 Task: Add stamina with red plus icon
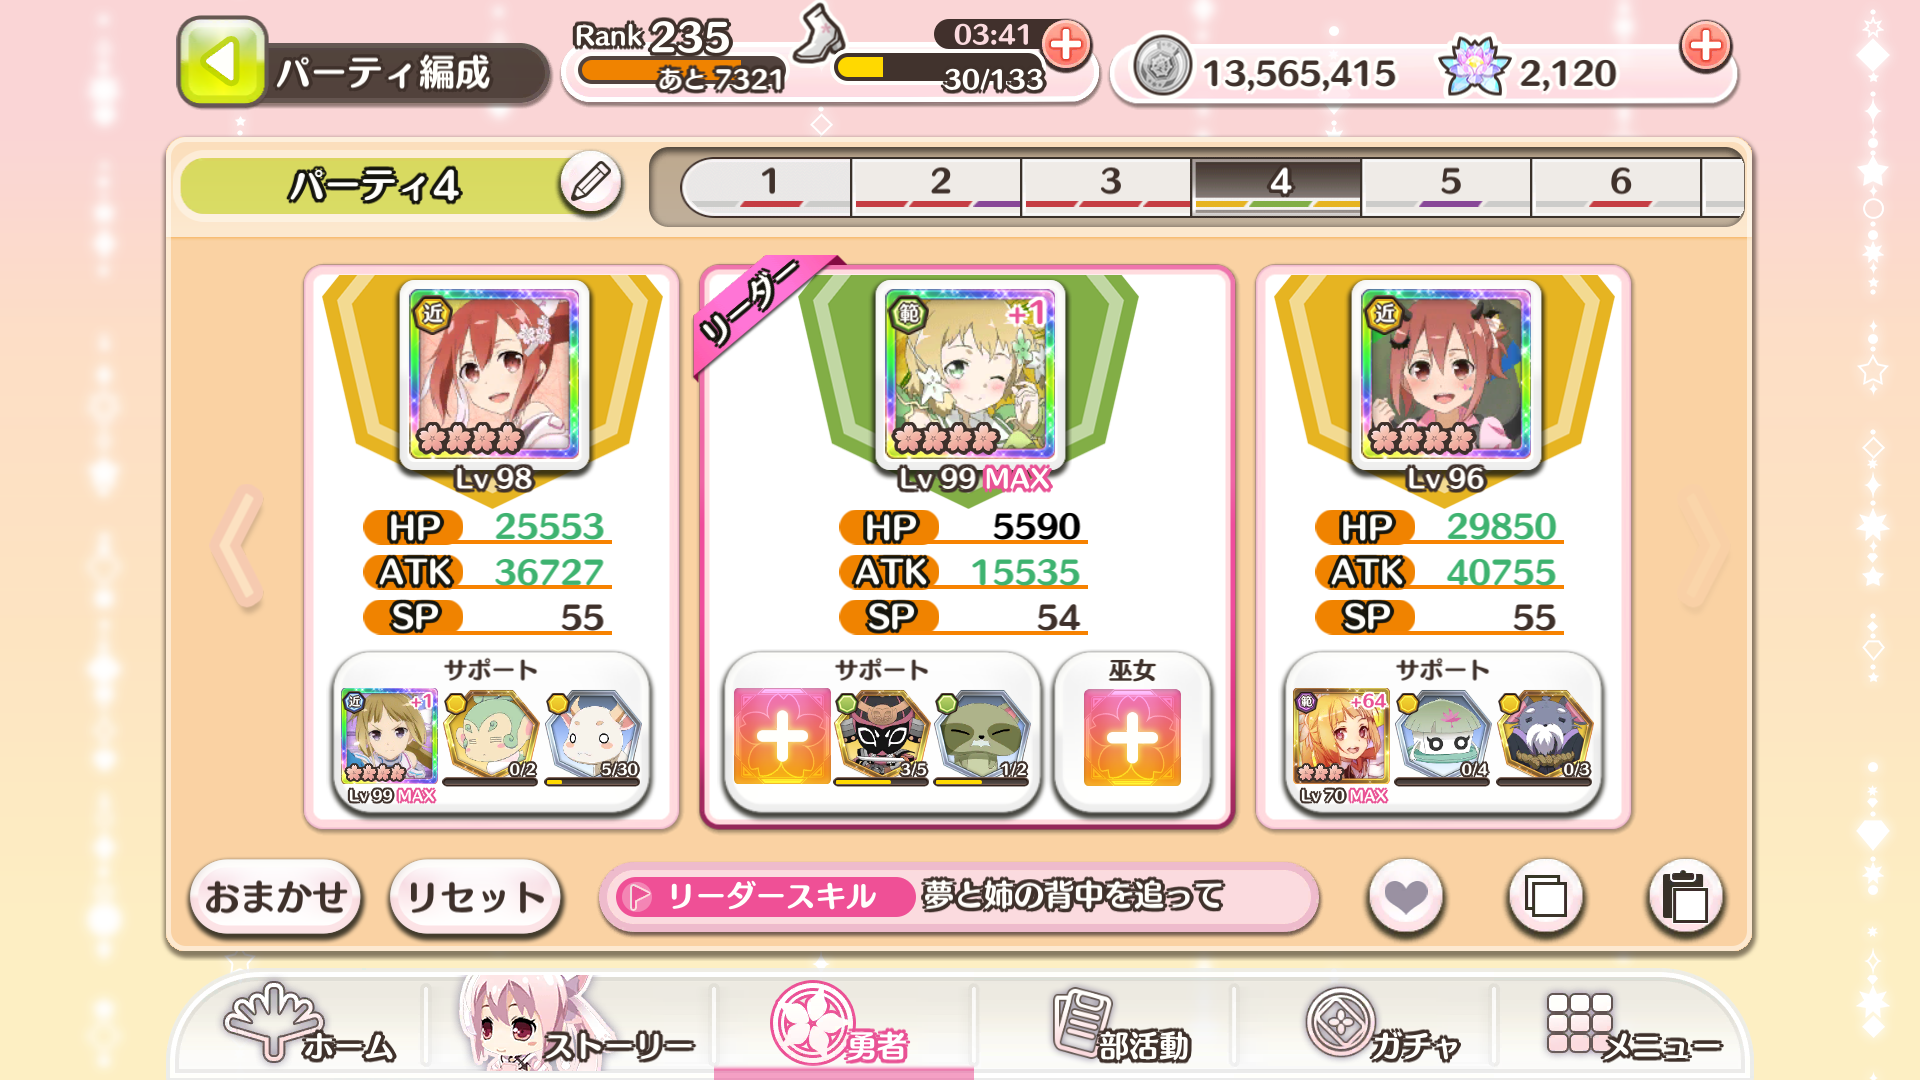[x=1066, y=45]
